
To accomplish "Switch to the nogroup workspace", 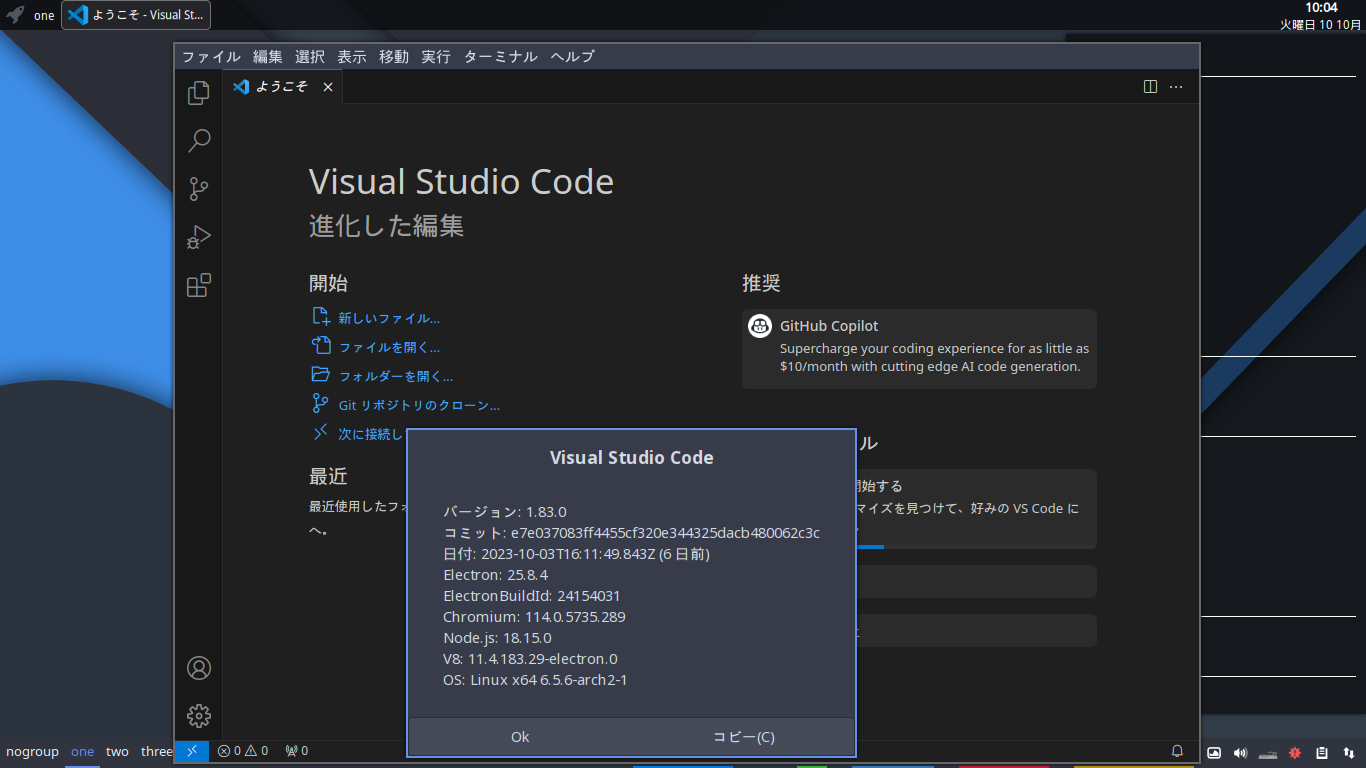I will 32,752.
